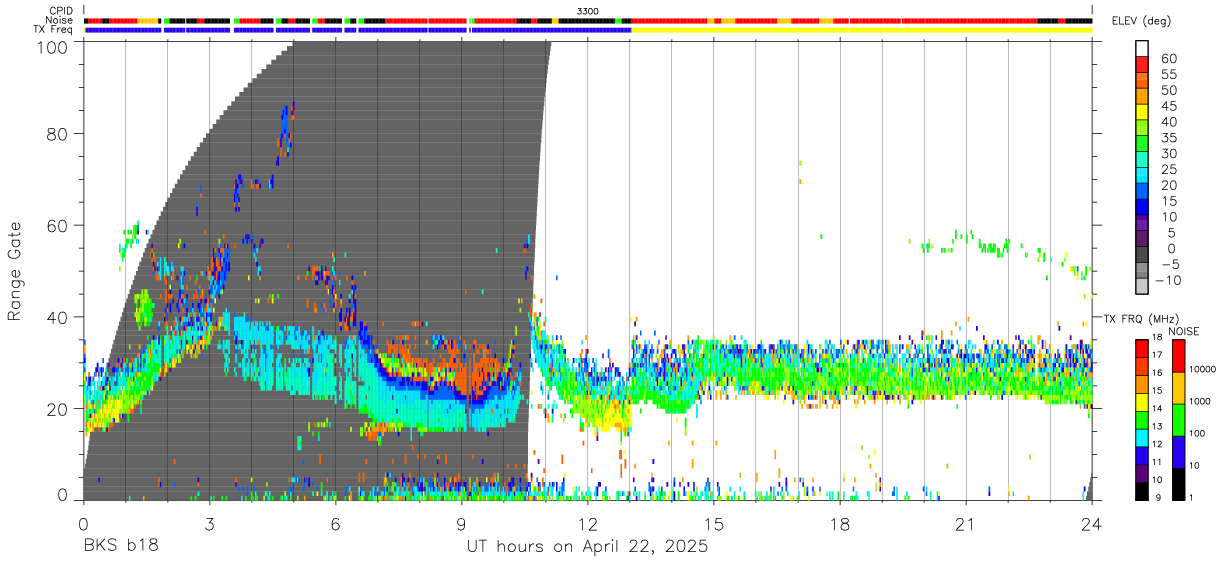1228x567 pixels.
Task: Click the 'BKS b18' radar label
Action: [x=120, y=547]
